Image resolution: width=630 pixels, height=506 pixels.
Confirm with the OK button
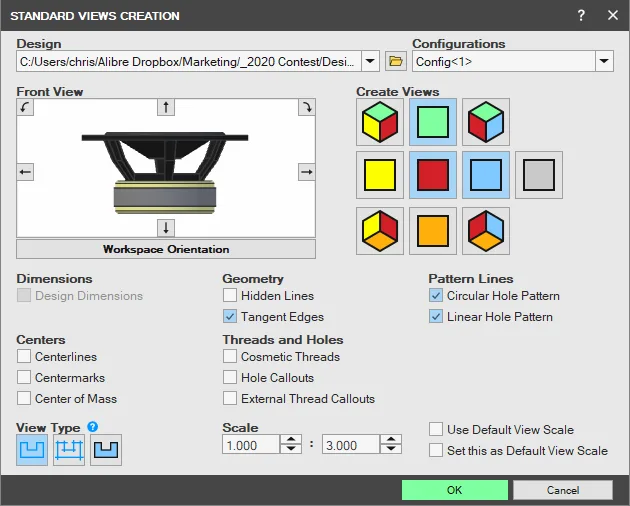pyautogui.click(x=455, y=490)
